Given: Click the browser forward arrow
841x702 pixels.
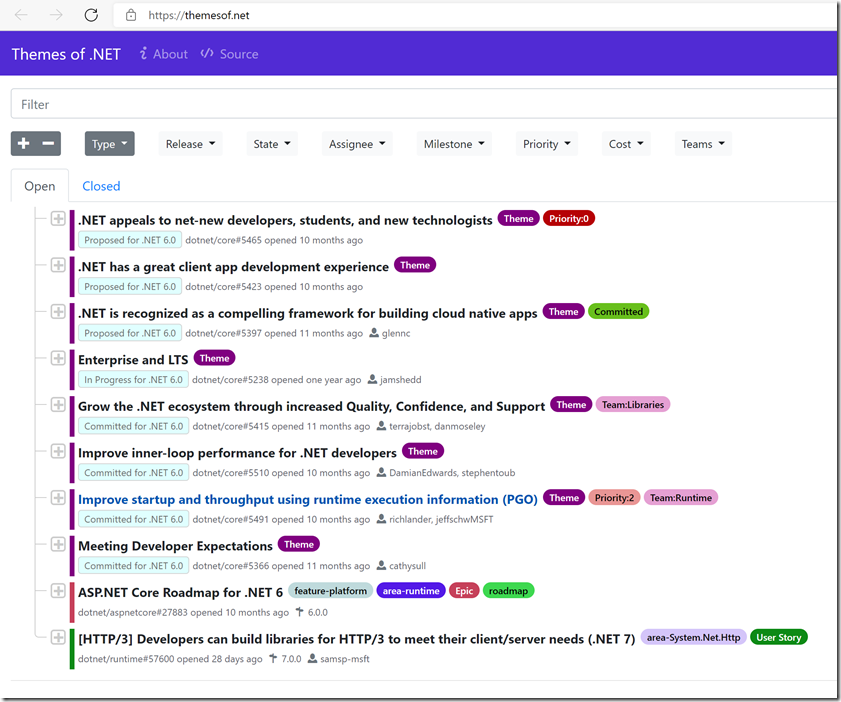Looking at the screenshot, I should pos(56,15).
